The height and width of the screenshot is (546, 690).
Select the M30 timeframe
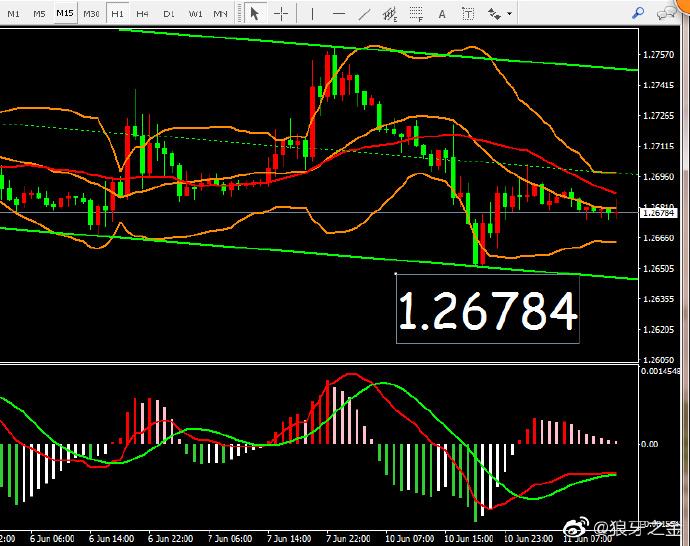click(91, 14)
